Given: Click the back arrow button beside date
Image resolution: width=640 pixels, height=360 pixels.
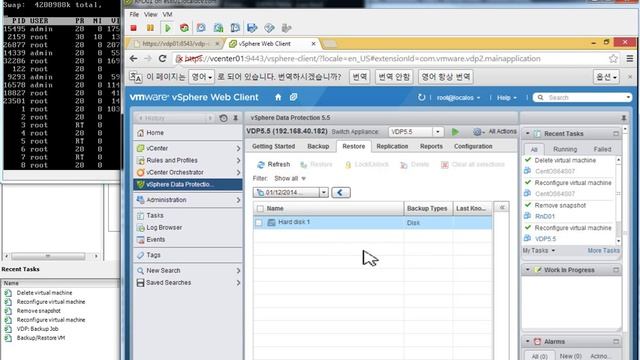Looking at the screenshot, I should tap(341, 192).
